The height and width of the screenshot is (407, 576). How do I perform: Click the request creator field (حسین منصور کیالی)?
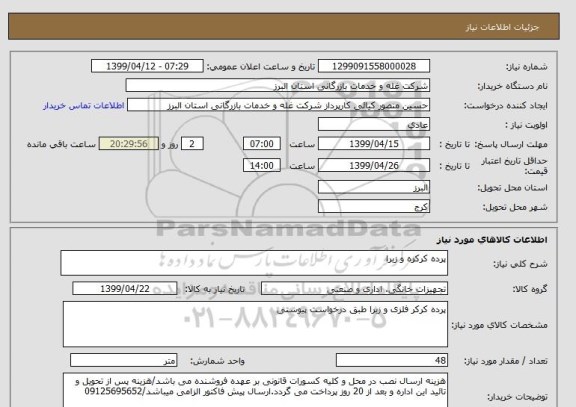(278, 105)
